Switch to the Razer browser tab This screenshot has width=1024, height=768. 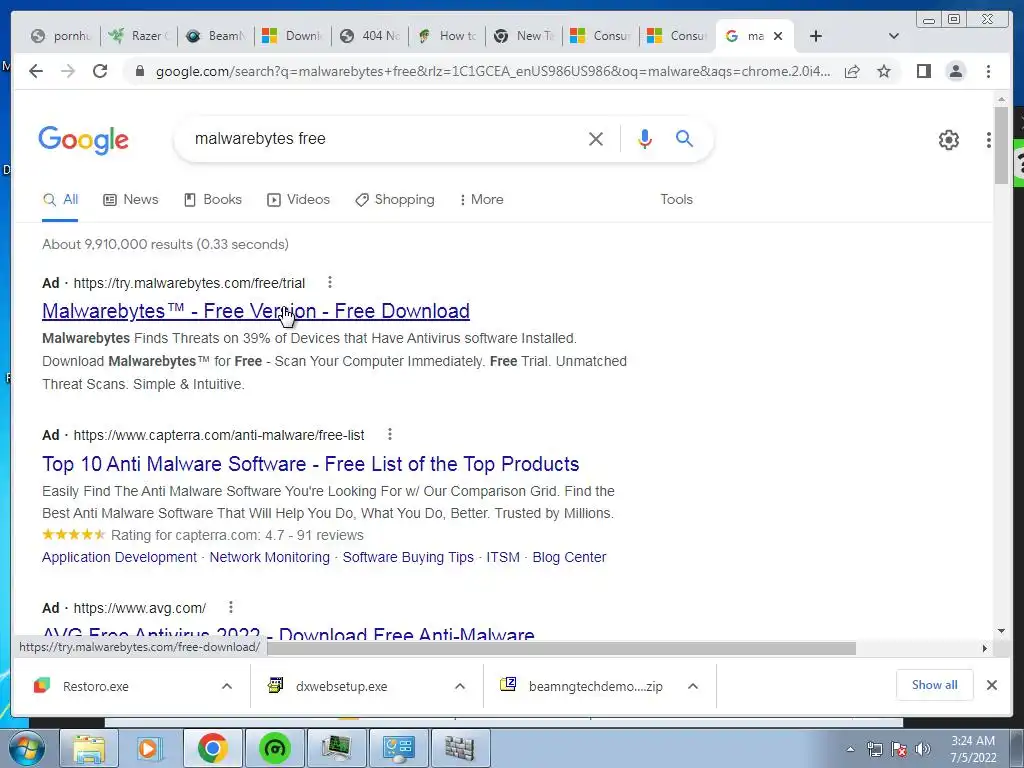point(138,36)
